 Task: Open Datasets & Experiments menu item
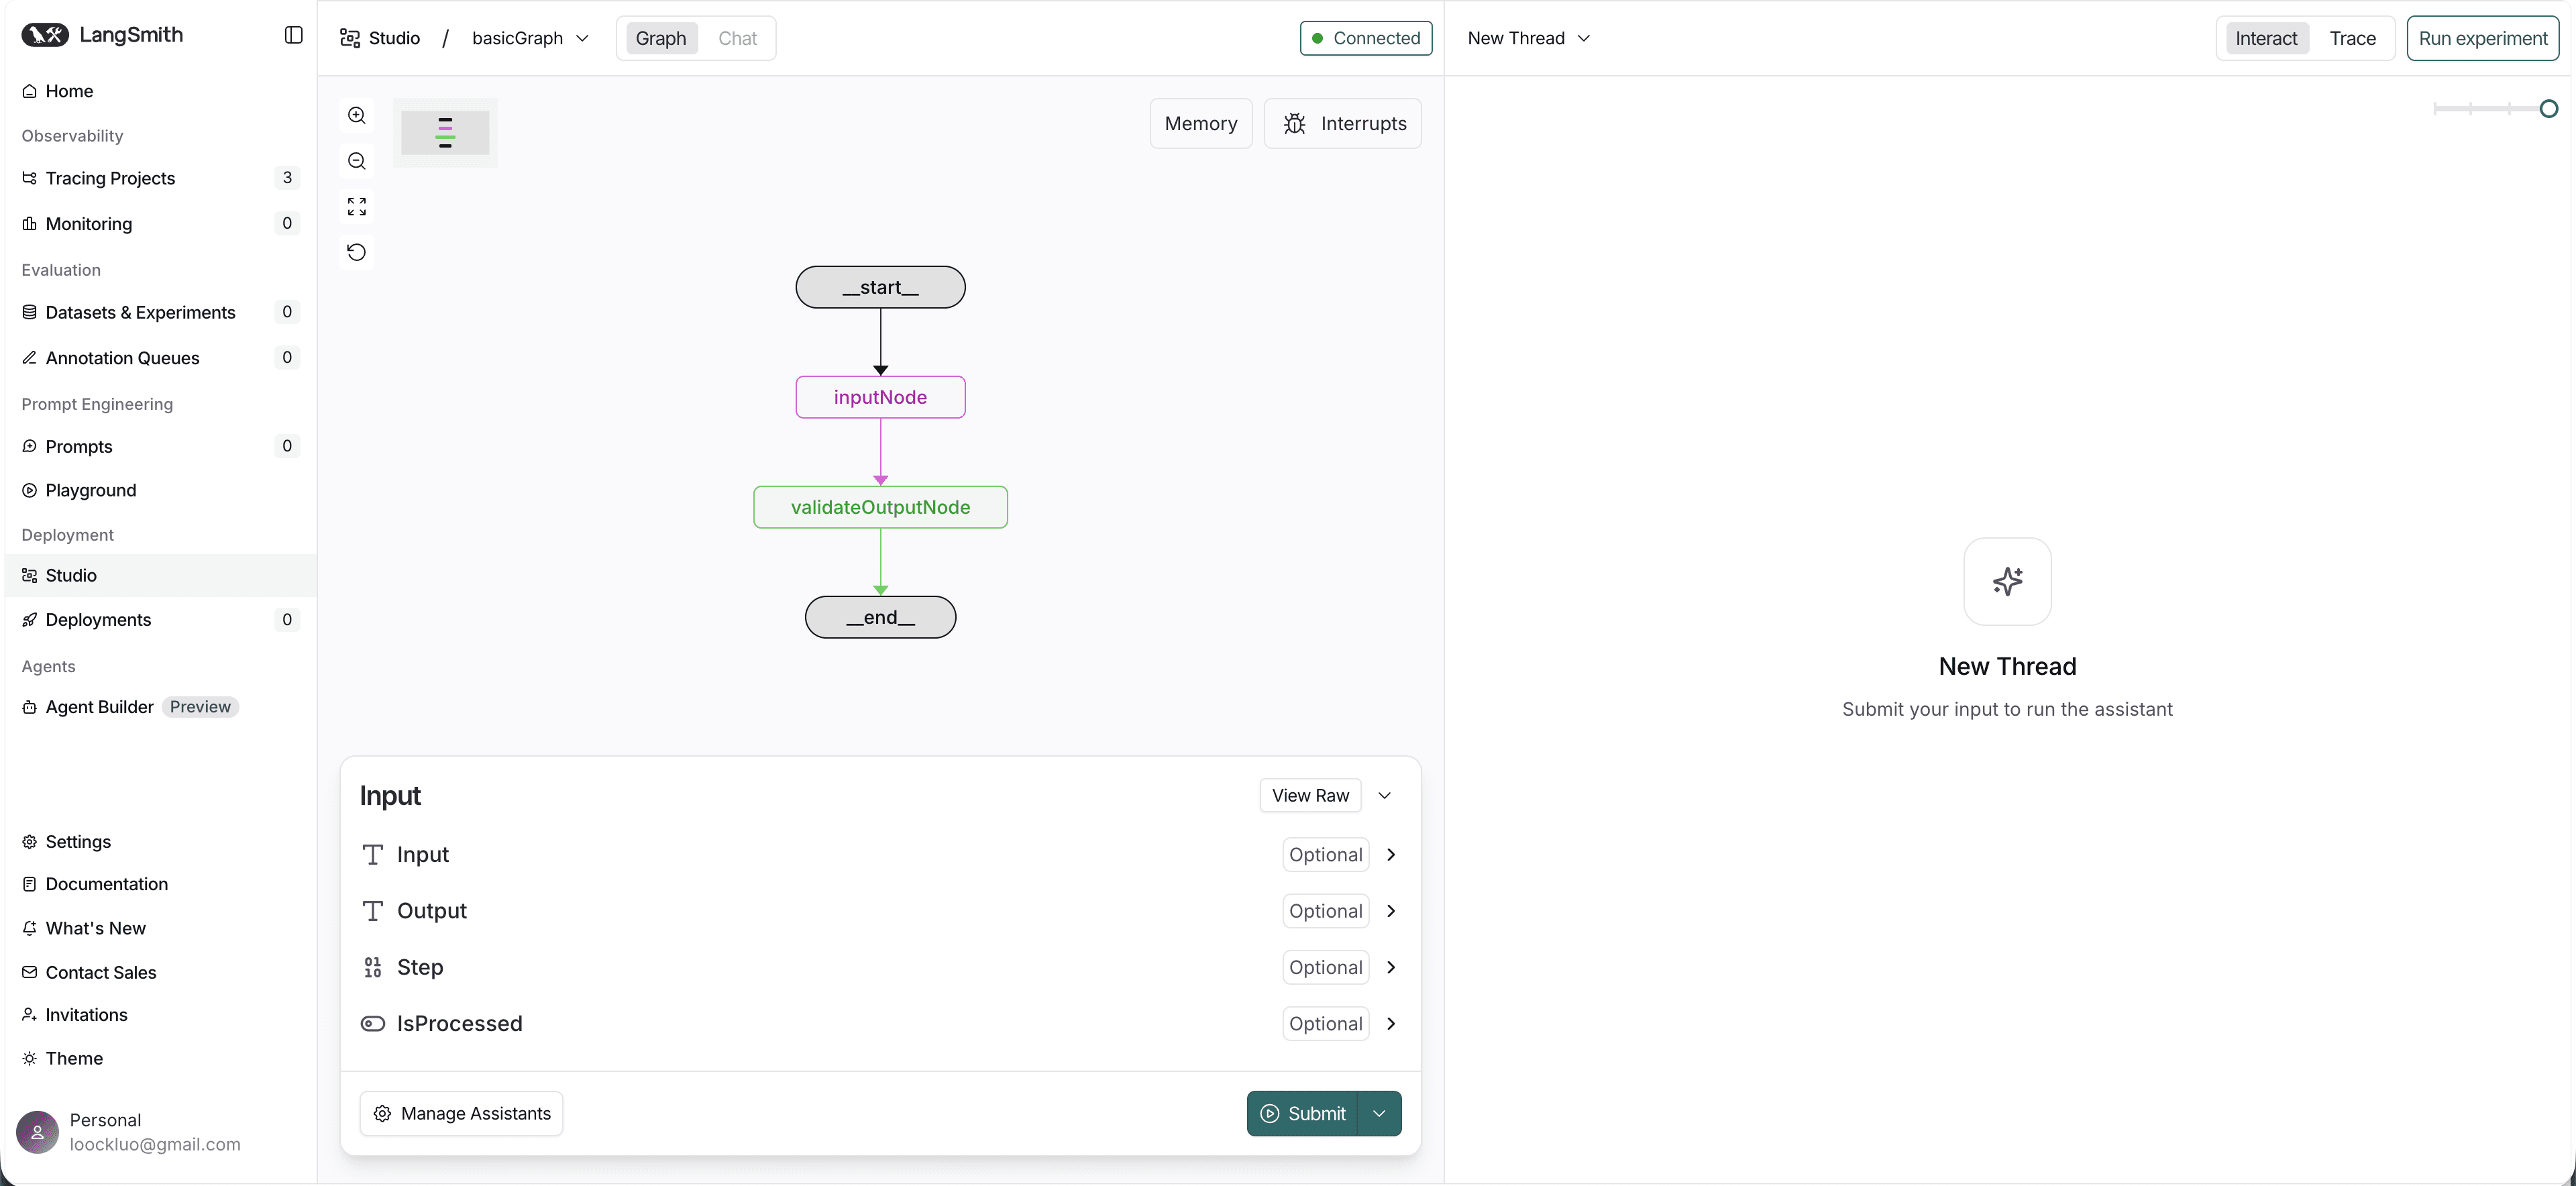[140, 312]
